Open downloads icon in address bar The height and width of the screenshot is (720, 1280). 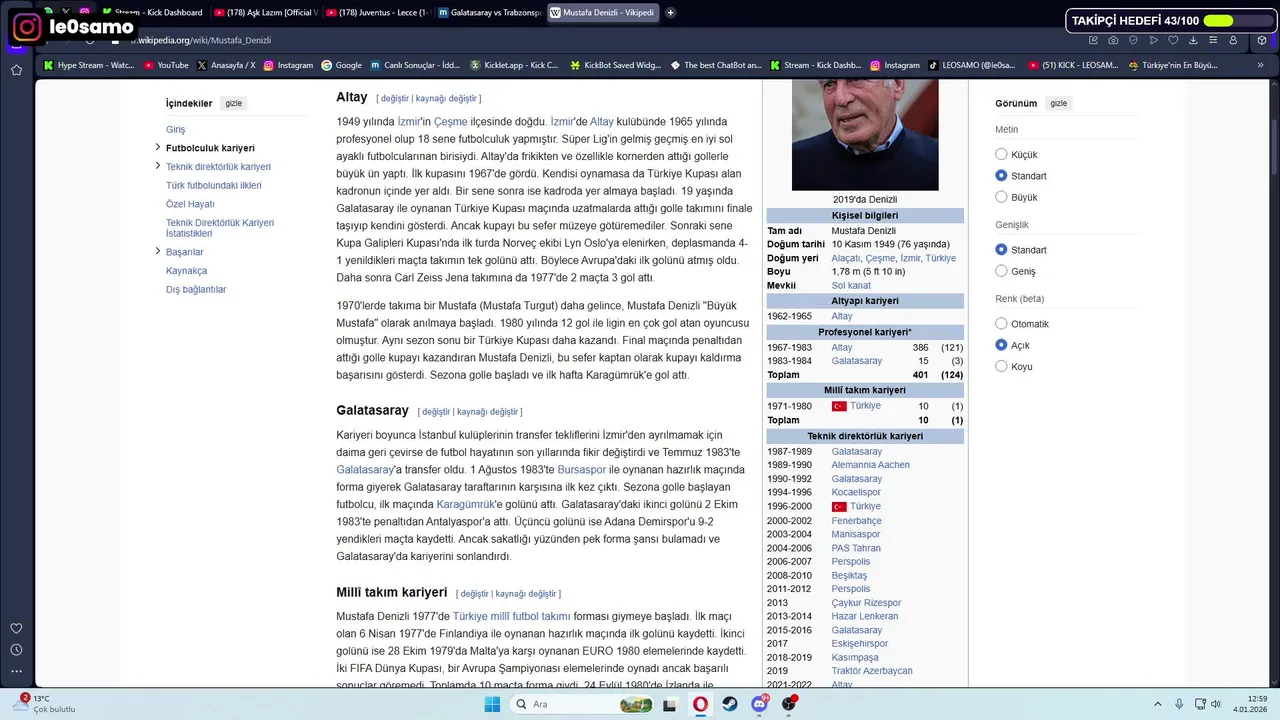(1193, 40)
